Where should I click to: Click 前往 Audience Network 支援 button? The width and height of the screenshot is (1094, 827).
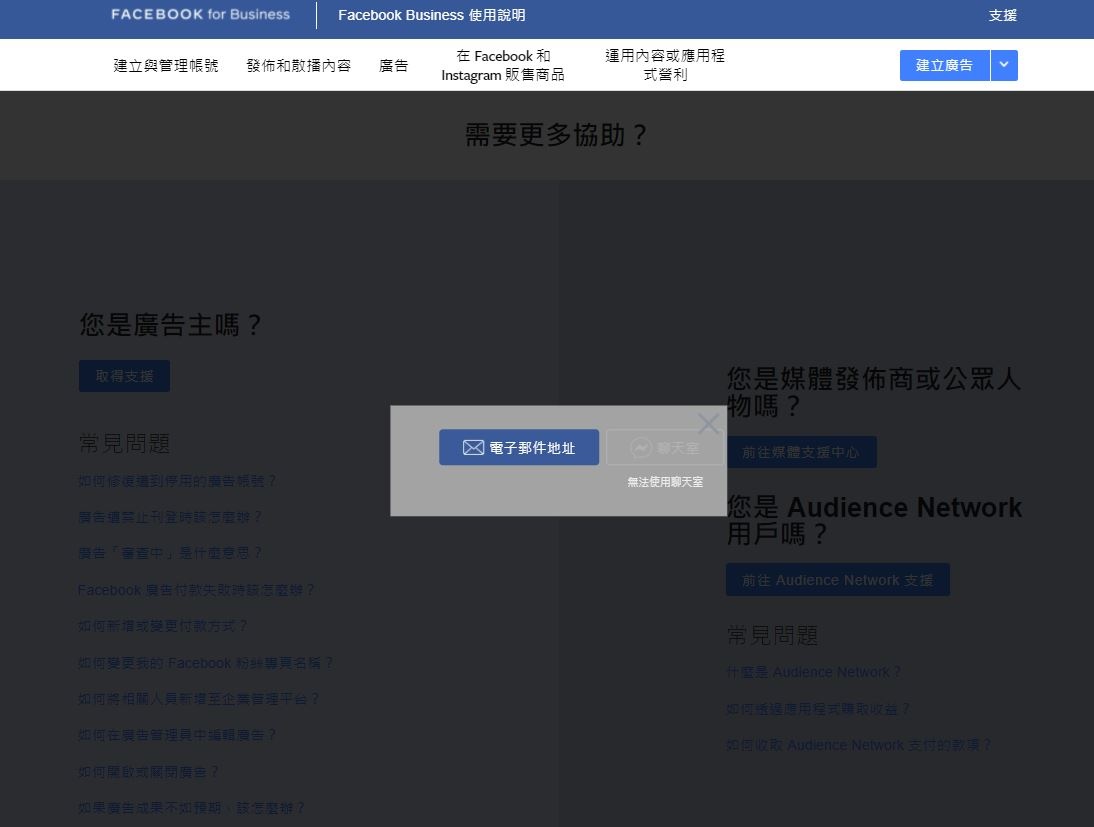(x=838, y=580)
